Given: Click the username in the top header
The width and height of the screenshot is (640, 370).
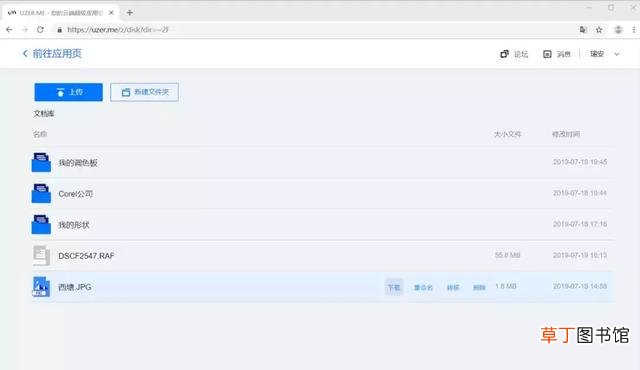Looking at the screenshot, I should pos(597,54).
